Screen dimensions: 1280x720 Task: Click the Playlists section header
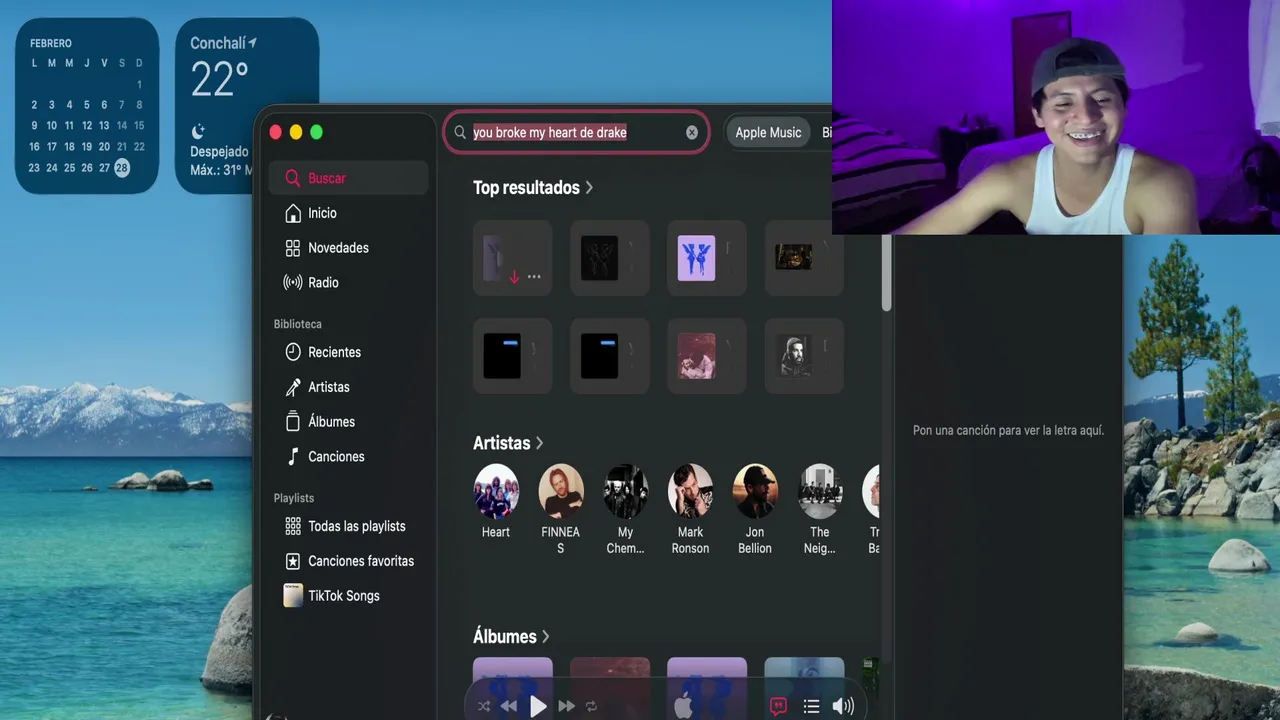[294, 498]
